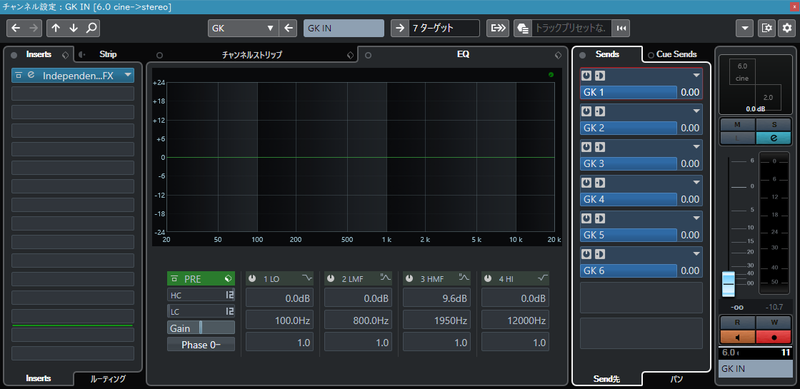Open the Independen...FX insert dropdown arrow
The width and height of the screenshot is (800, 389).
tap(128, 75)
